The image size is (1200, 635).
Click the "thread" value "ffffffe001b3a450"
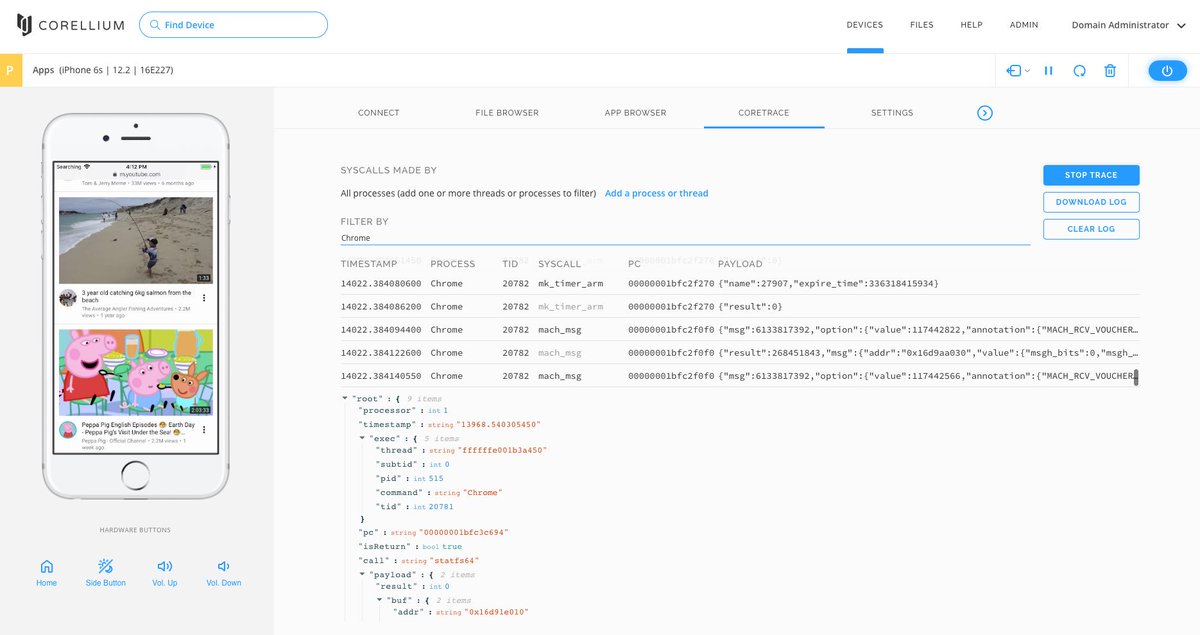coord(503,451)
